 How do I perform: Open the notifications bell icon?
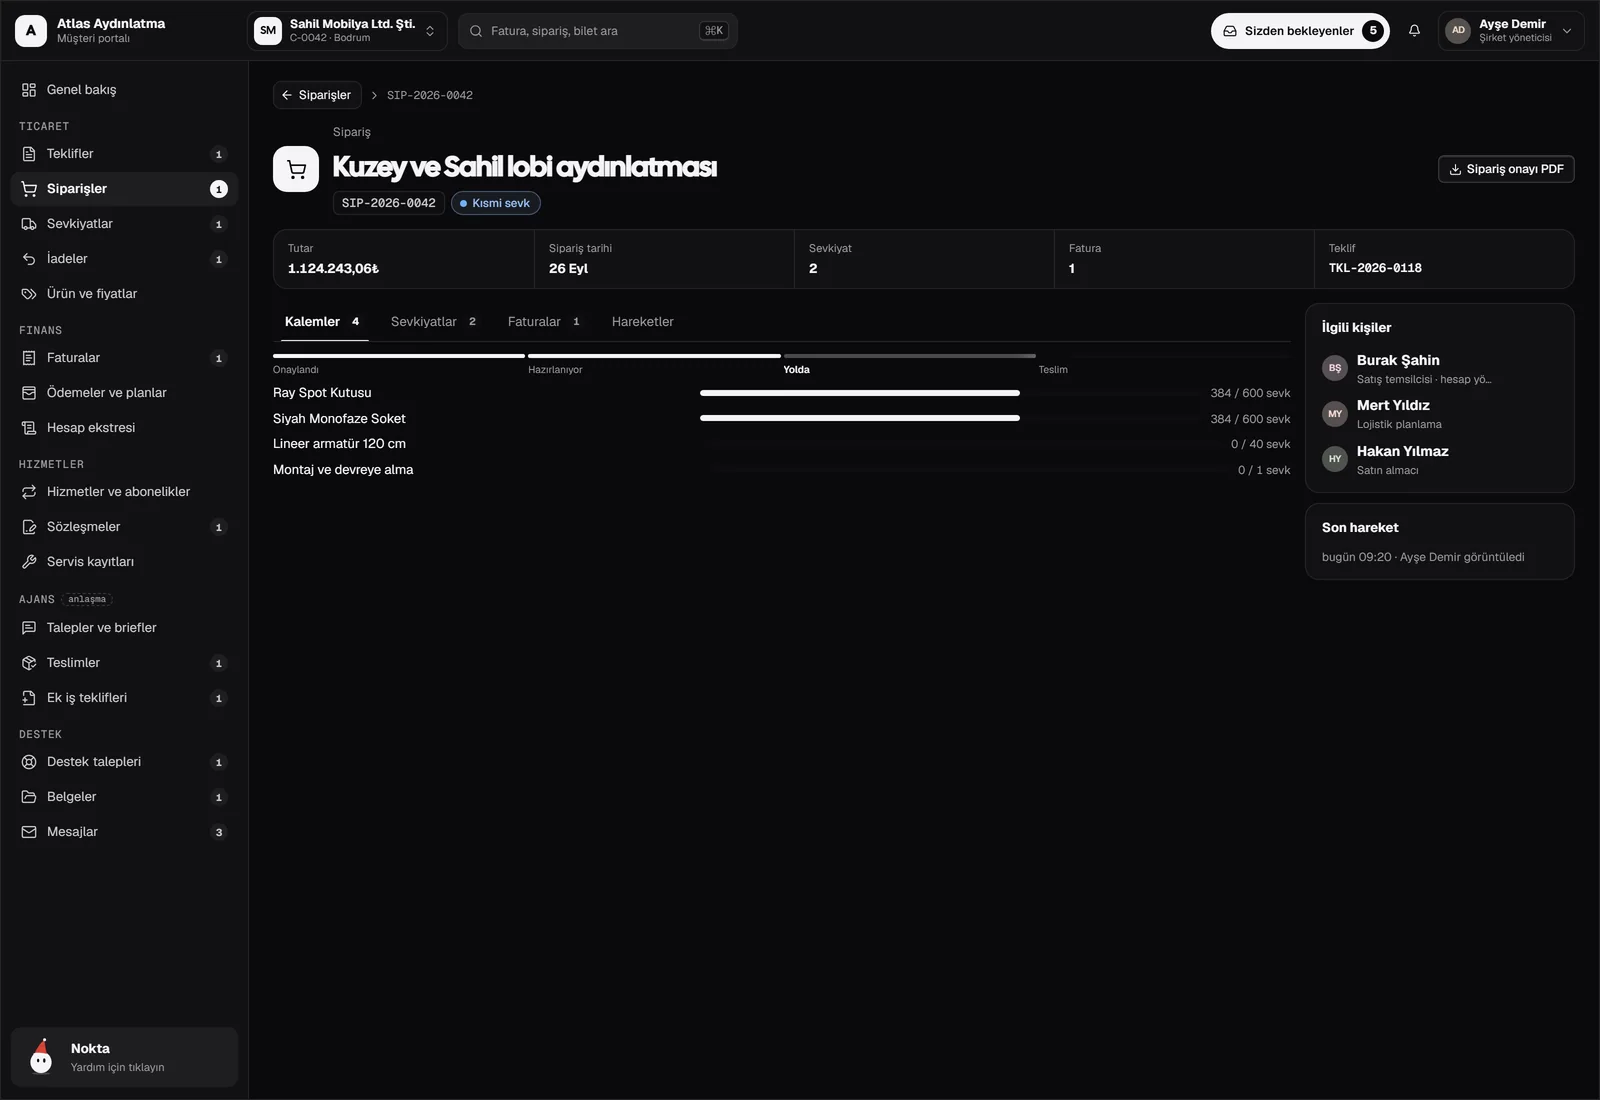click(x=1414, y=31)
